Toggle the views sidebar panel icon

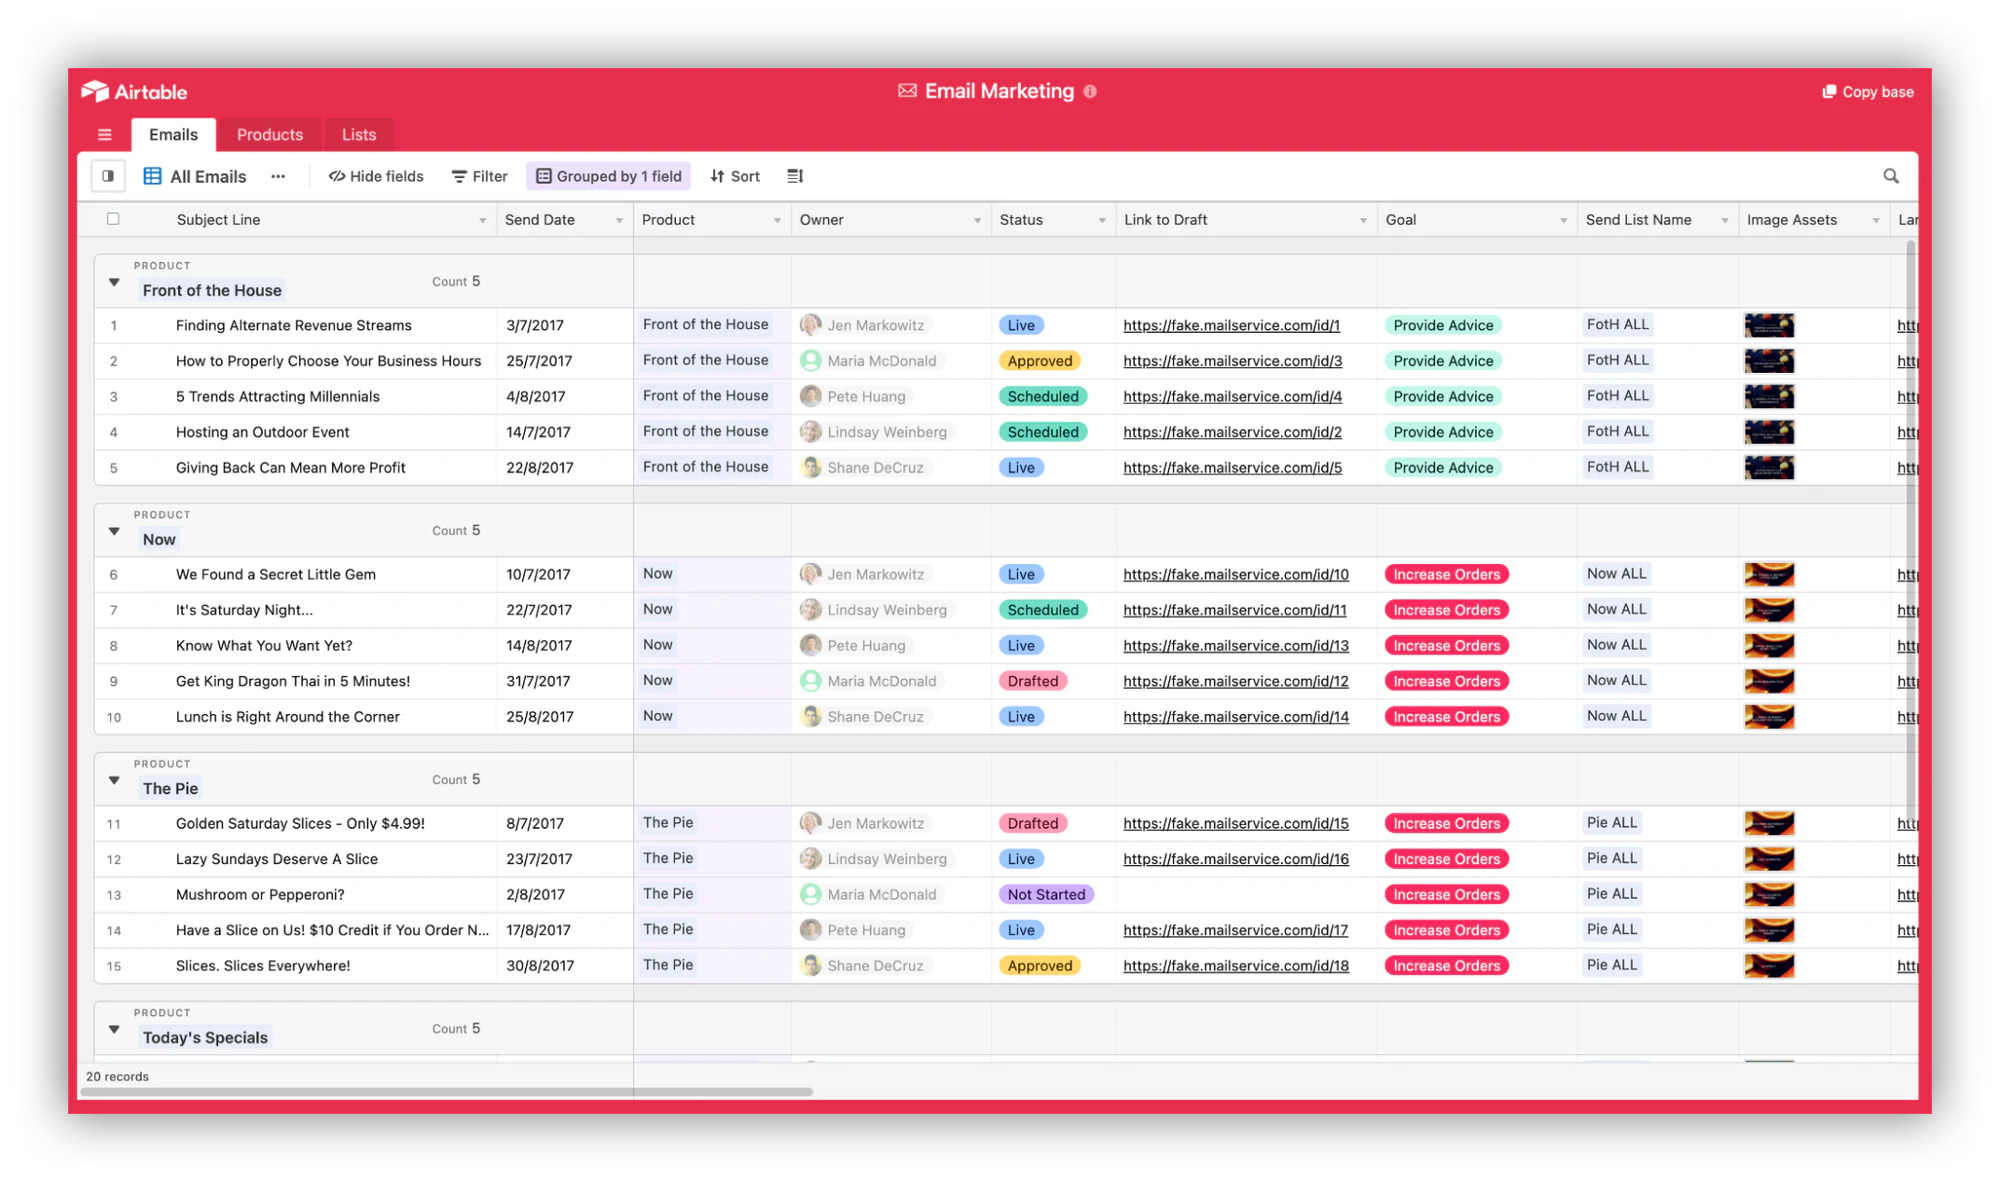click(x=108, y=176)
